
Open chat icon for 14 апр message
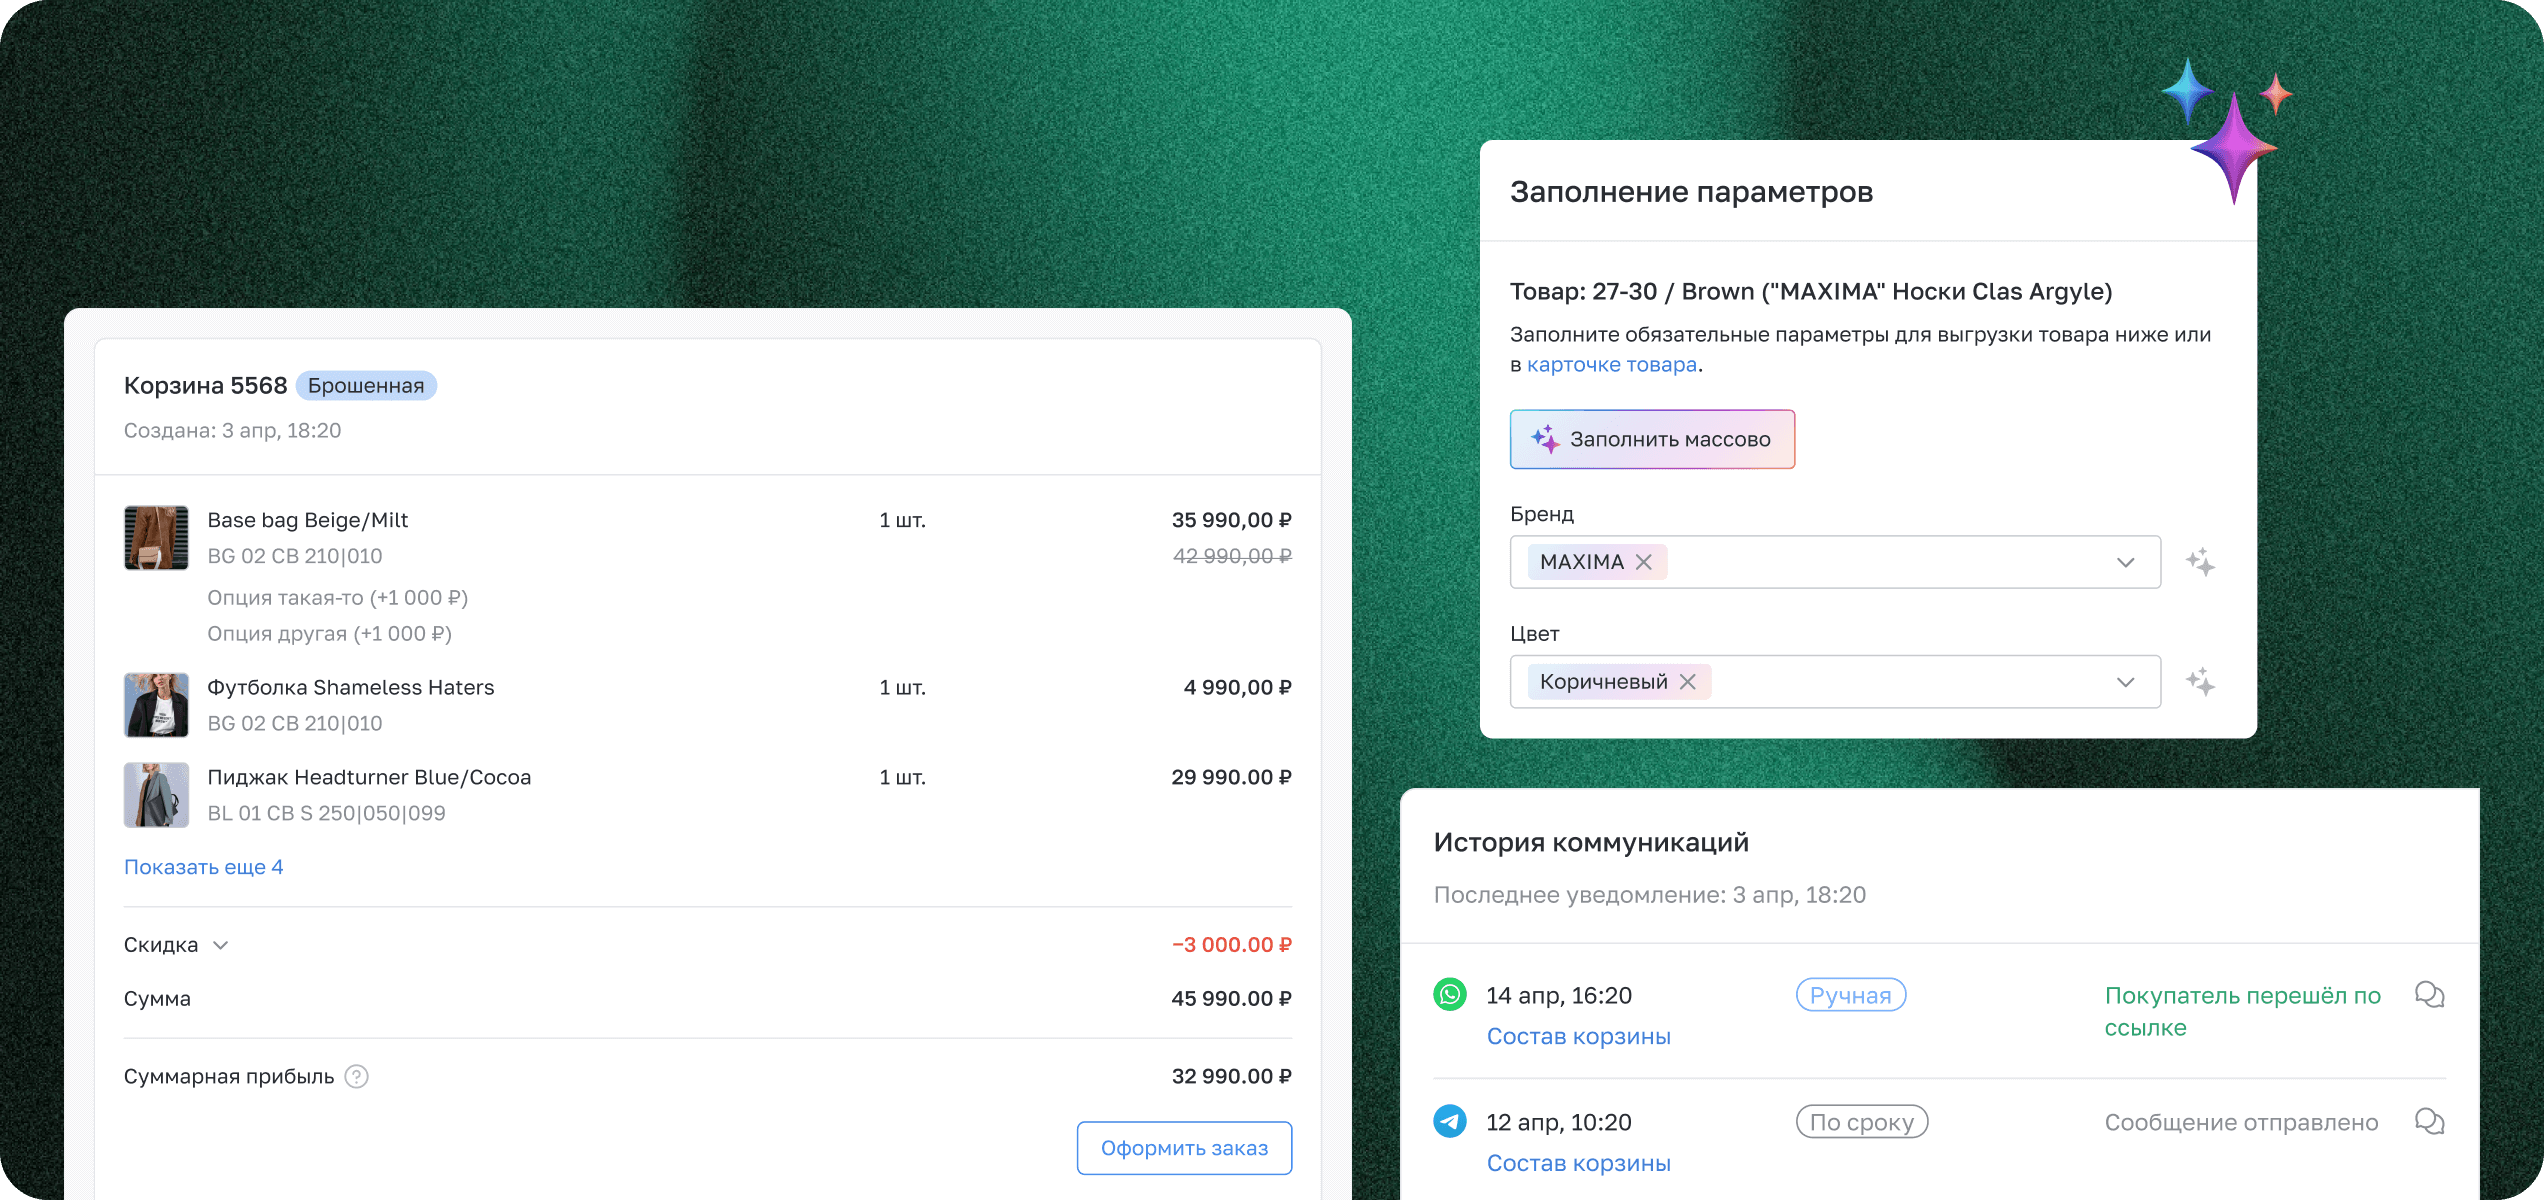click(x=2429, y=995)
